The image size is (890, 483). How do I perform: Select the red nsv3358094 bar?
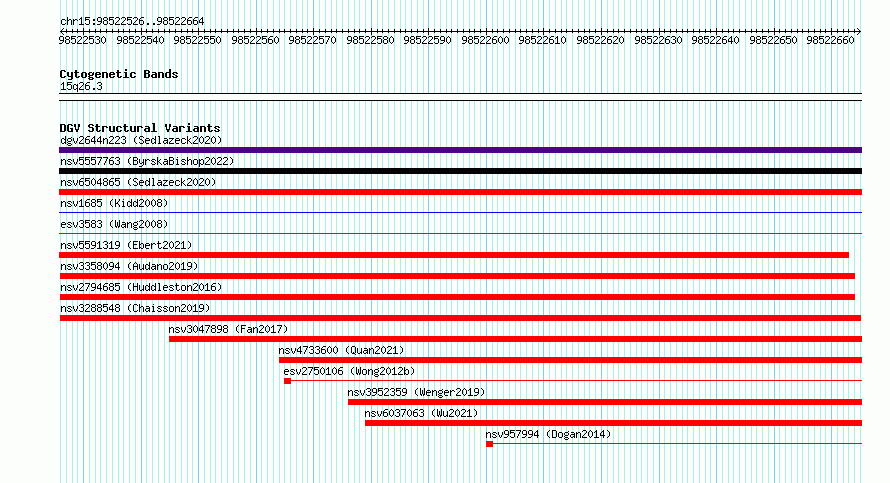457,276
